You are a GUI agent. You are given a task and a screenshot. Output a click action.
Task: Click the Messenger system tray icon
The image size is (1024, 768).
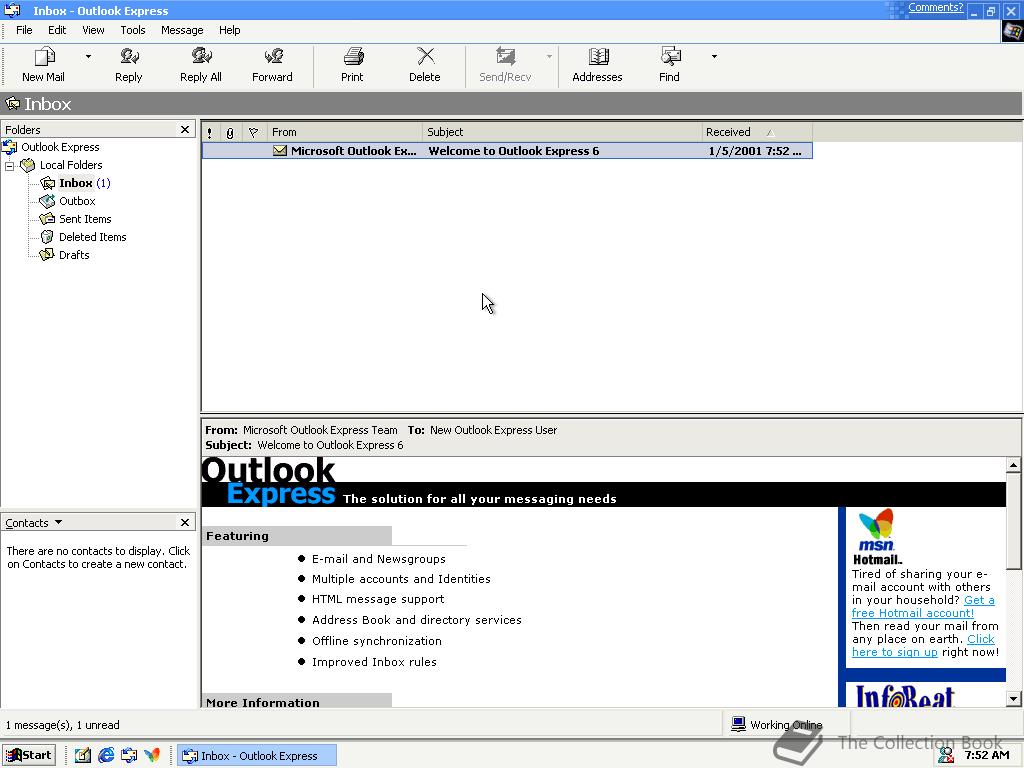[946, 756]
